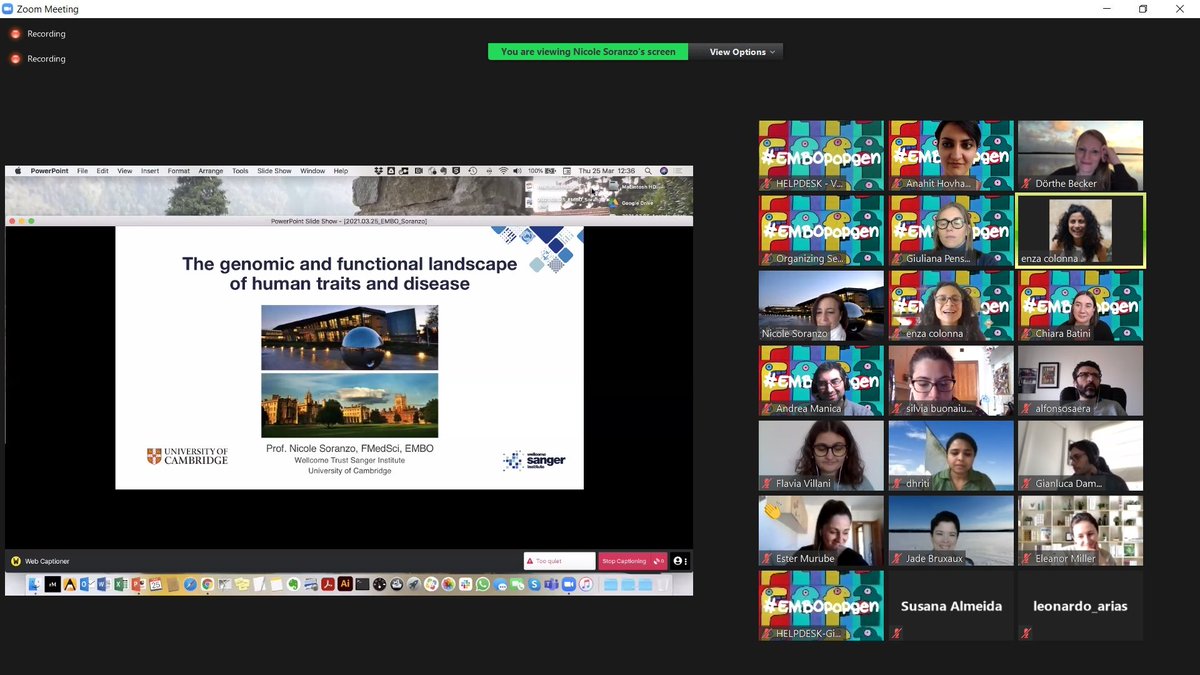Select Chiara Batini's video tile
This screenshot has width=1200, height=675.
pos(1080,305)
